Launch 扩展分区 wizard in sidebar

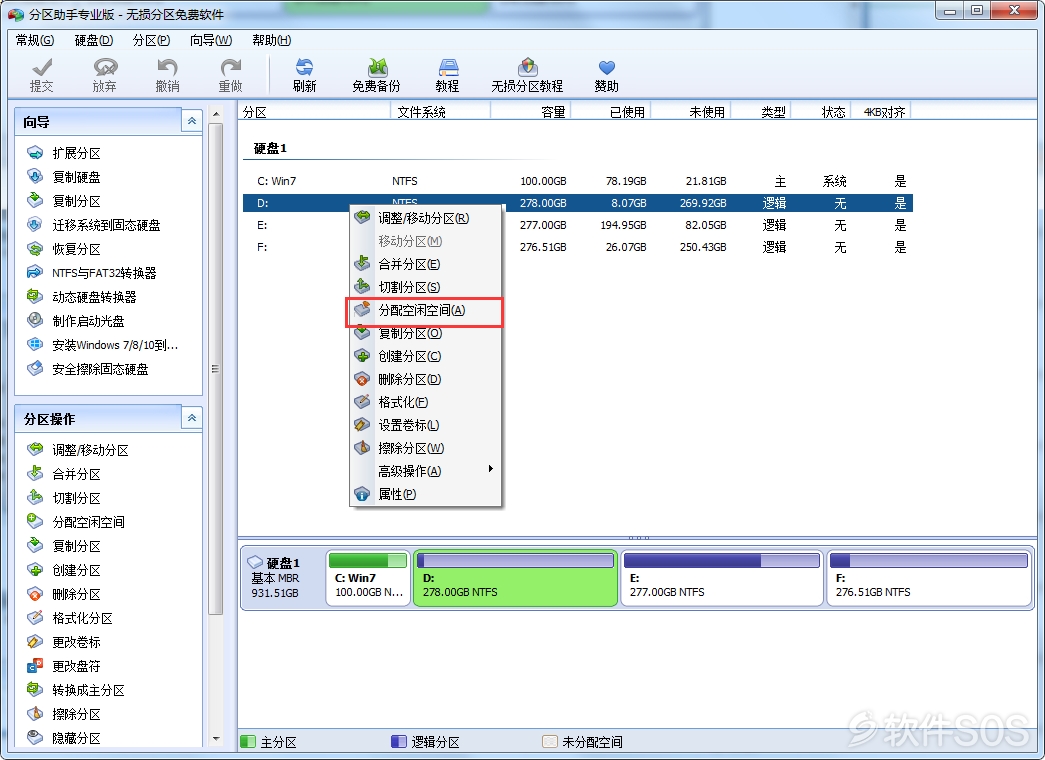pyautogui.click(x=64, y=153)
